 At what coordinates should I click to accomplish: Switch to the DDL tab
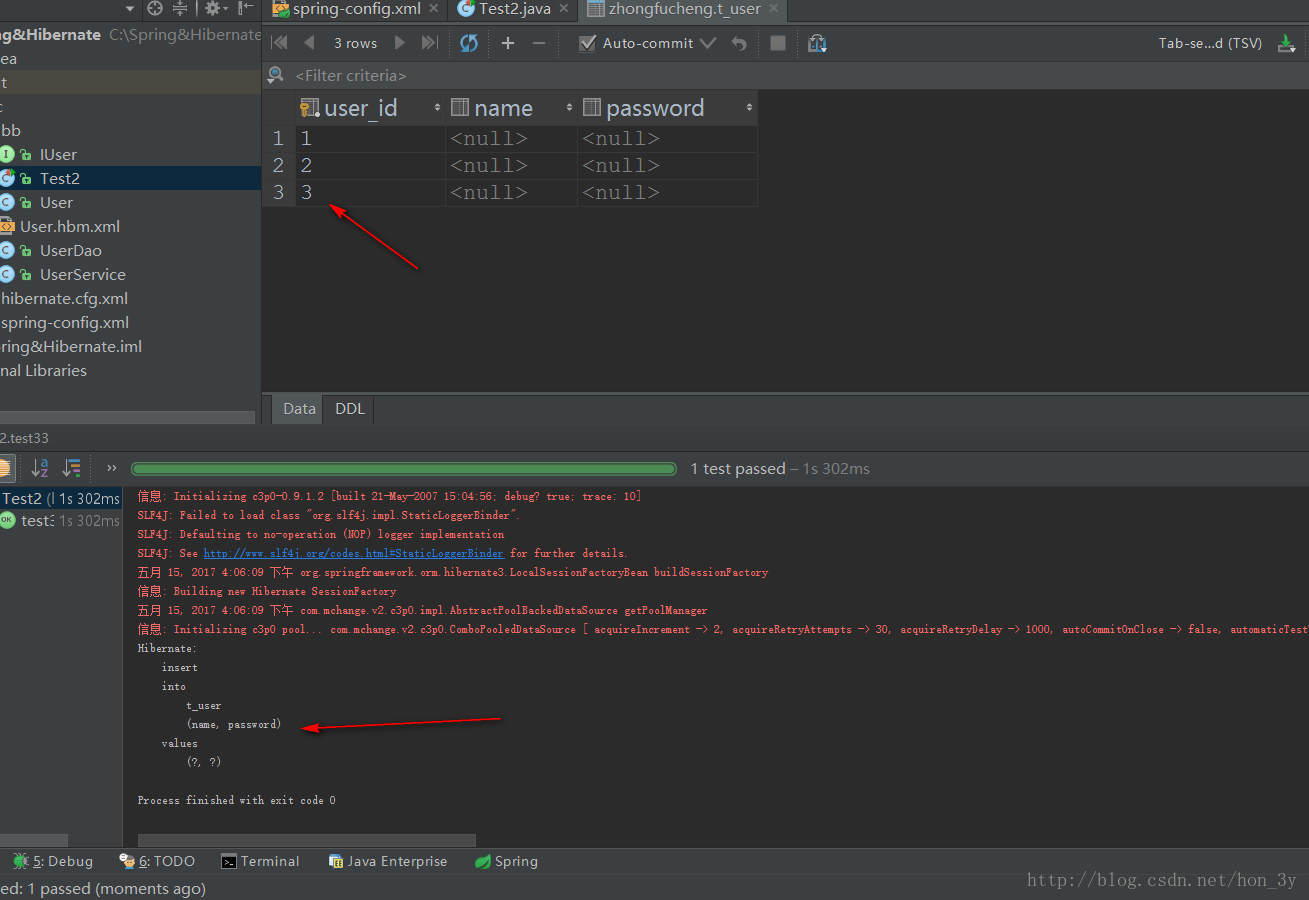[x=350, y=408]
